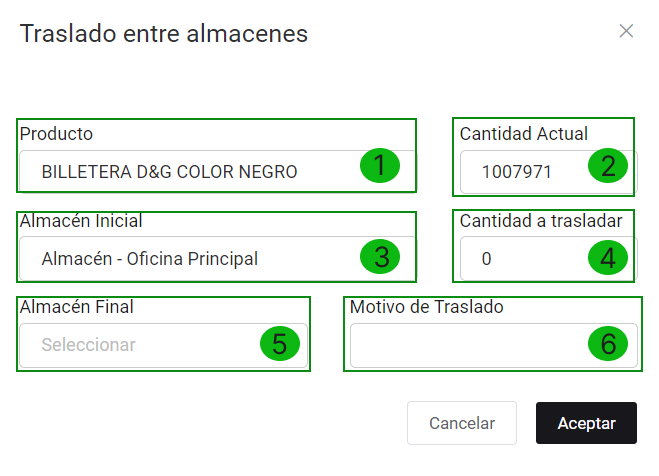
Task: Click the Cantidad a trasladar label
Action: tap(541, 220)
